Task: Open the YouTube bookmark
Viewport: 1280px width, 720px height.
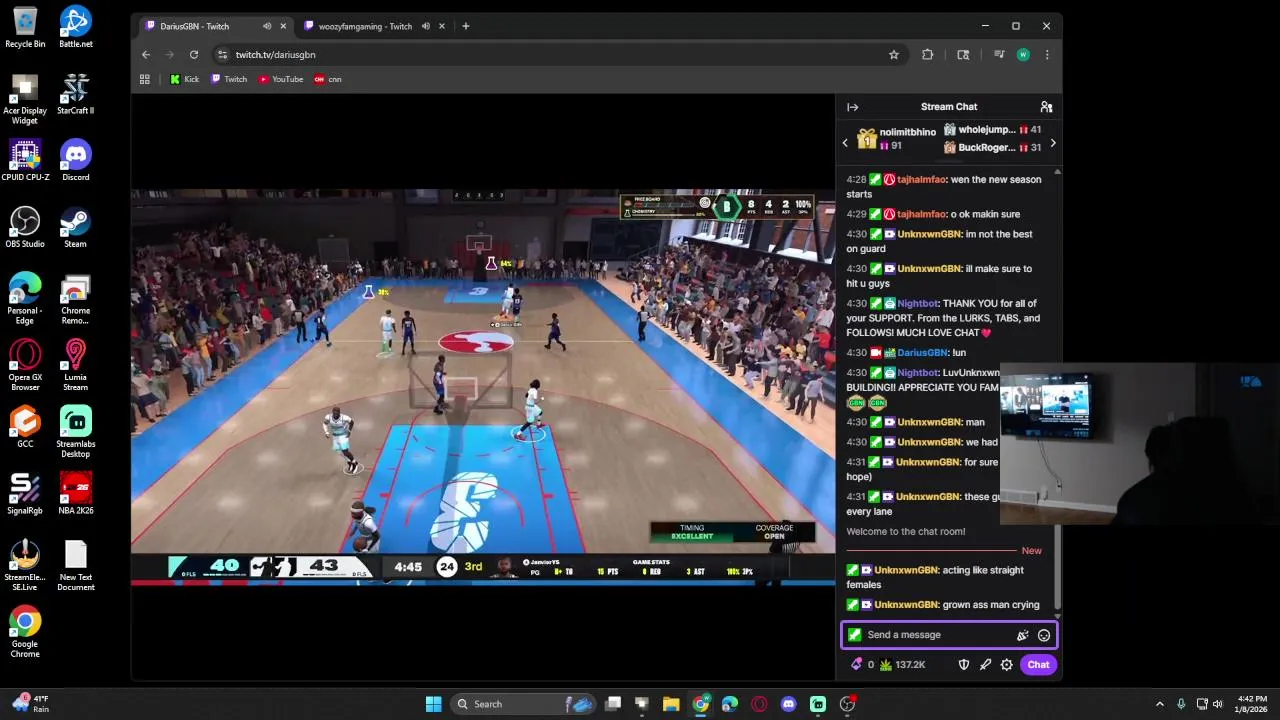Action: [281, 79]
